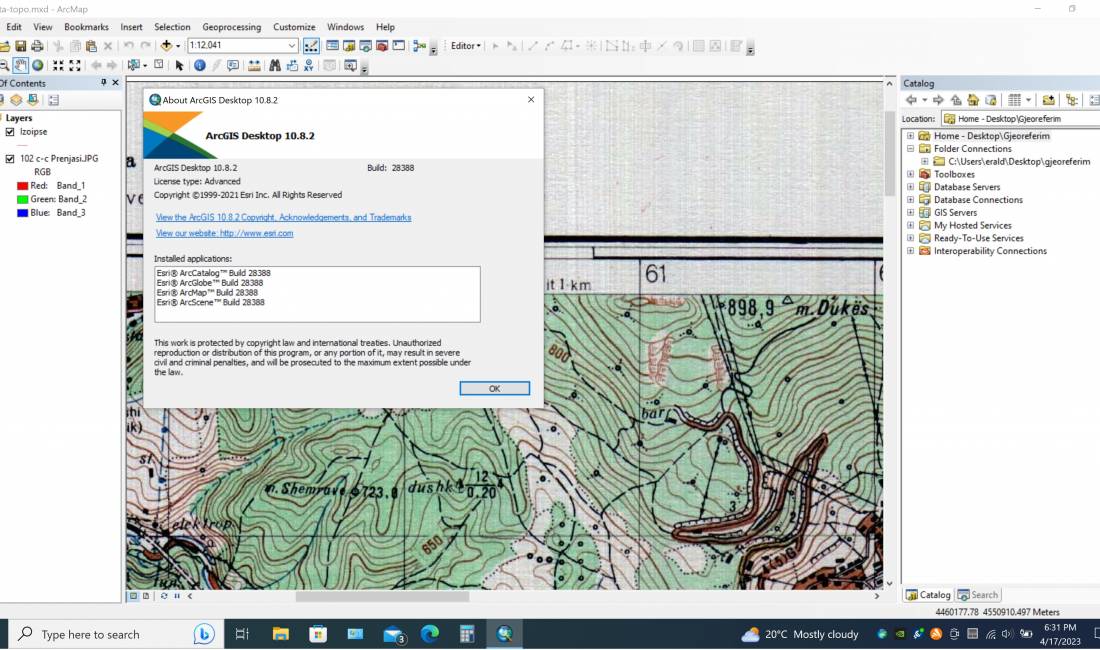Toggle the 102 c-c Prenjasi.JPG layer checkbox

pos(10,158)
